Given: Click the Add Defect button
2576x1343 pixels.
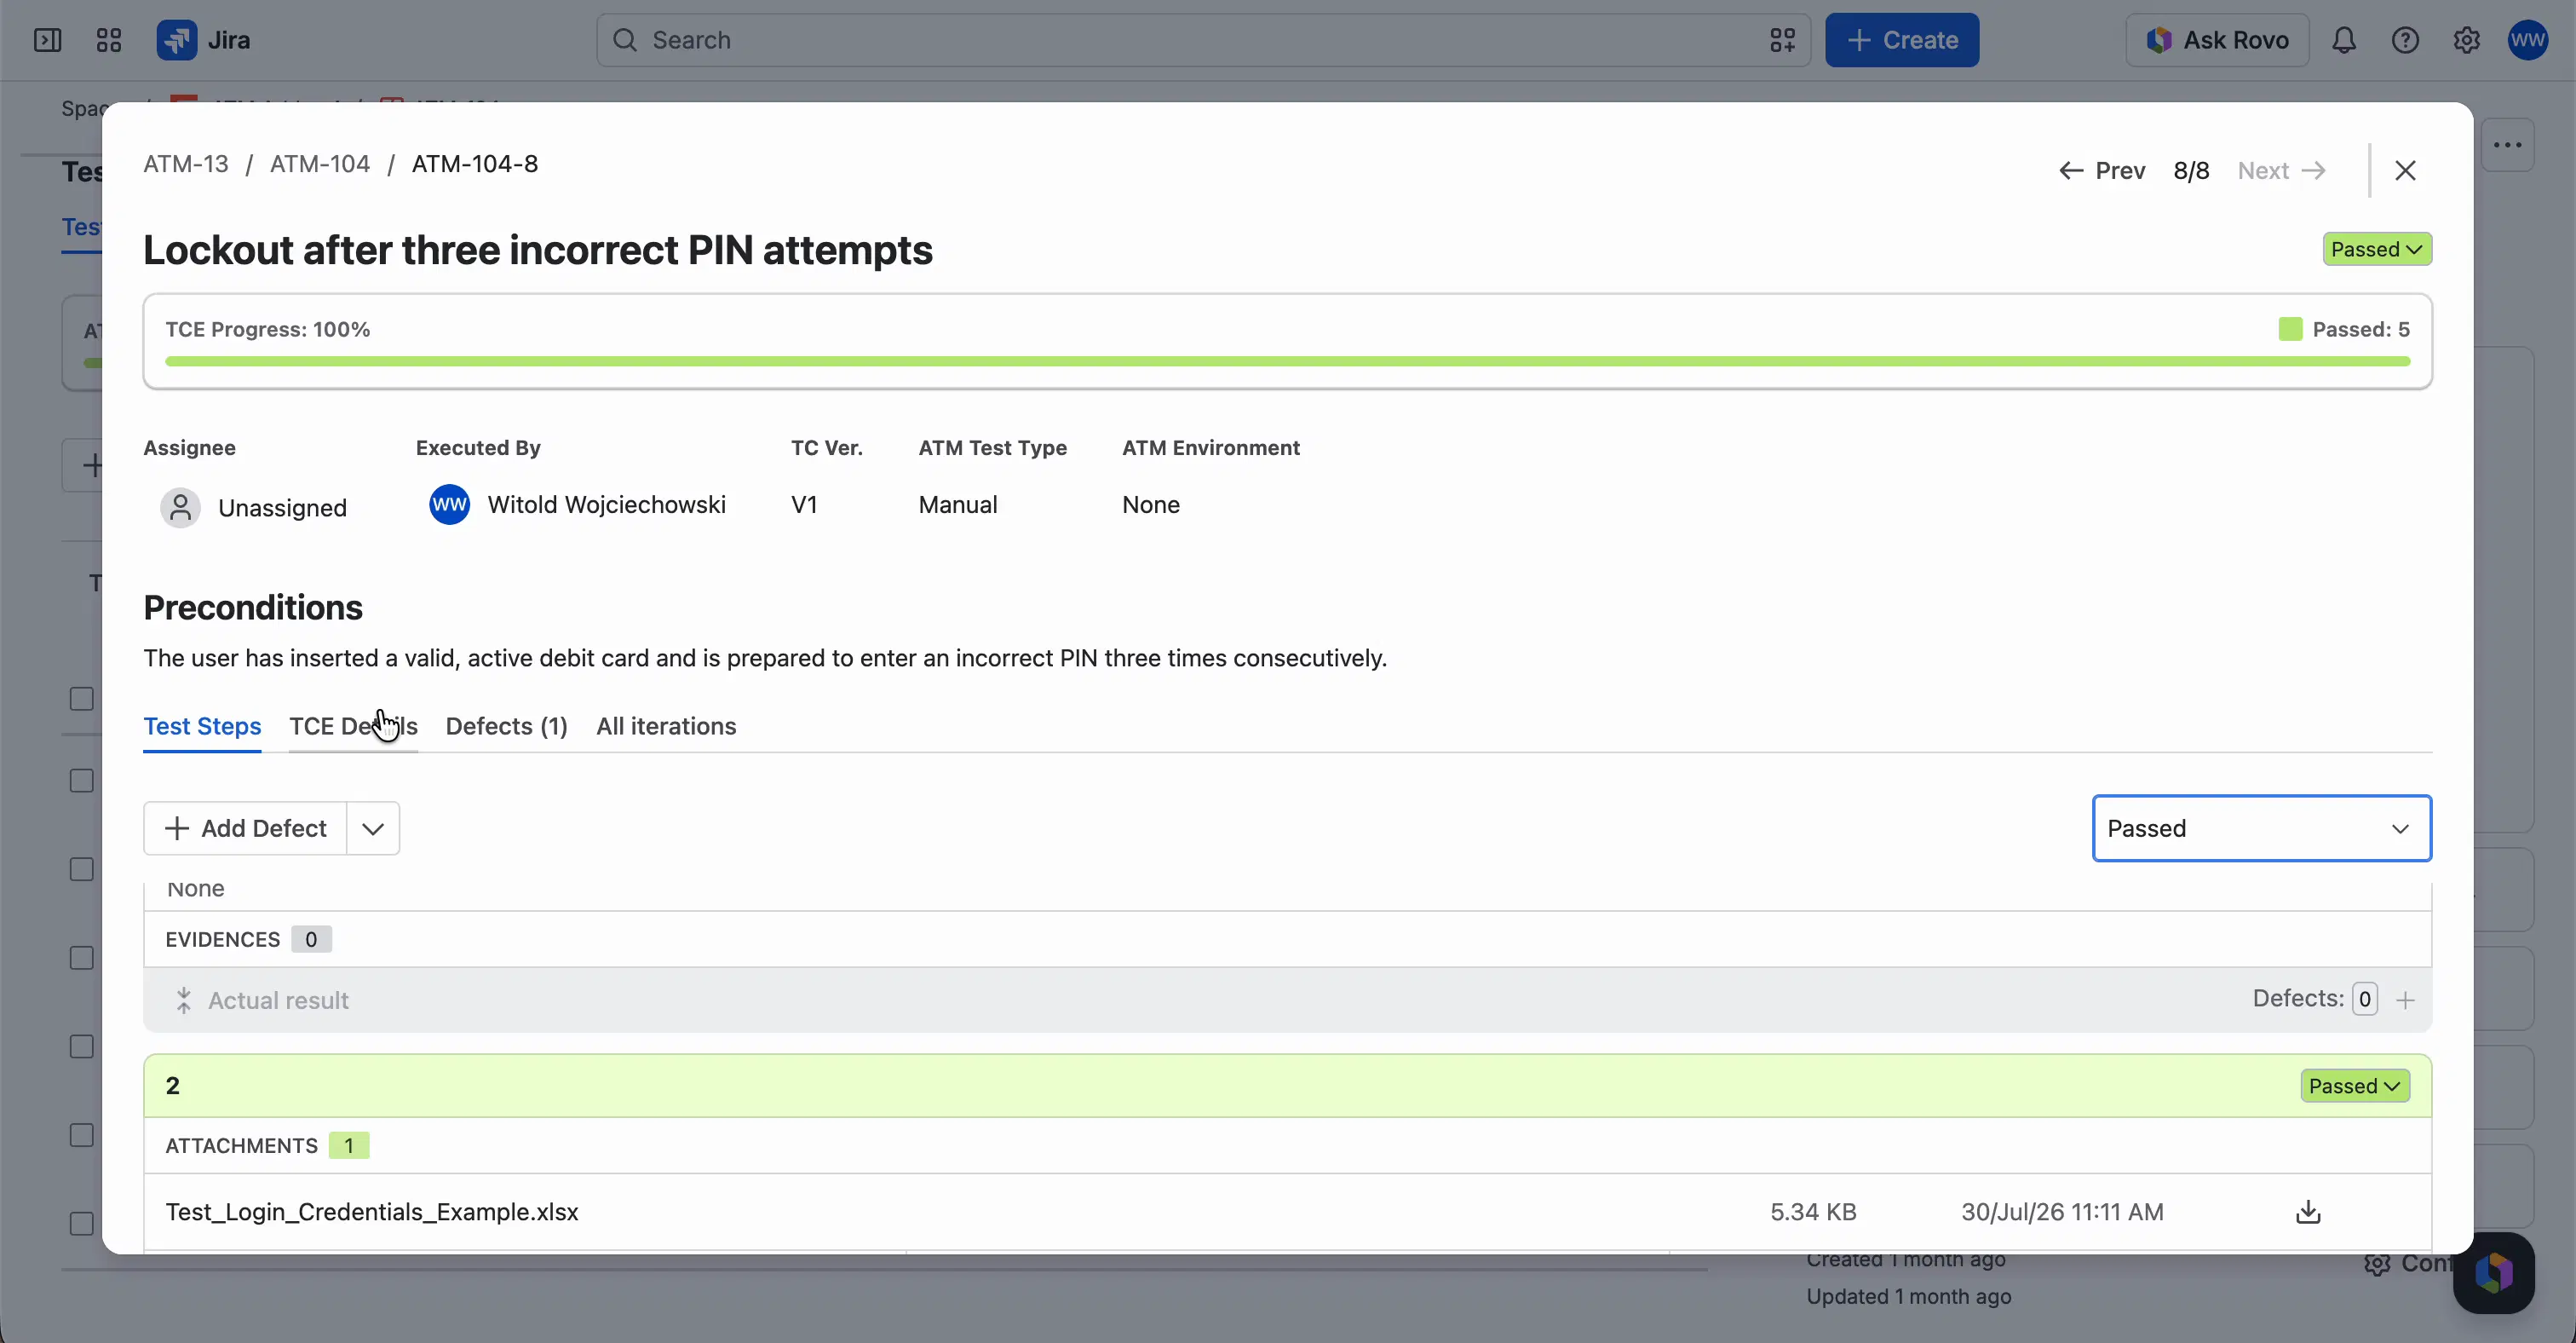Looking at the screenshot, I should point(246,828).
